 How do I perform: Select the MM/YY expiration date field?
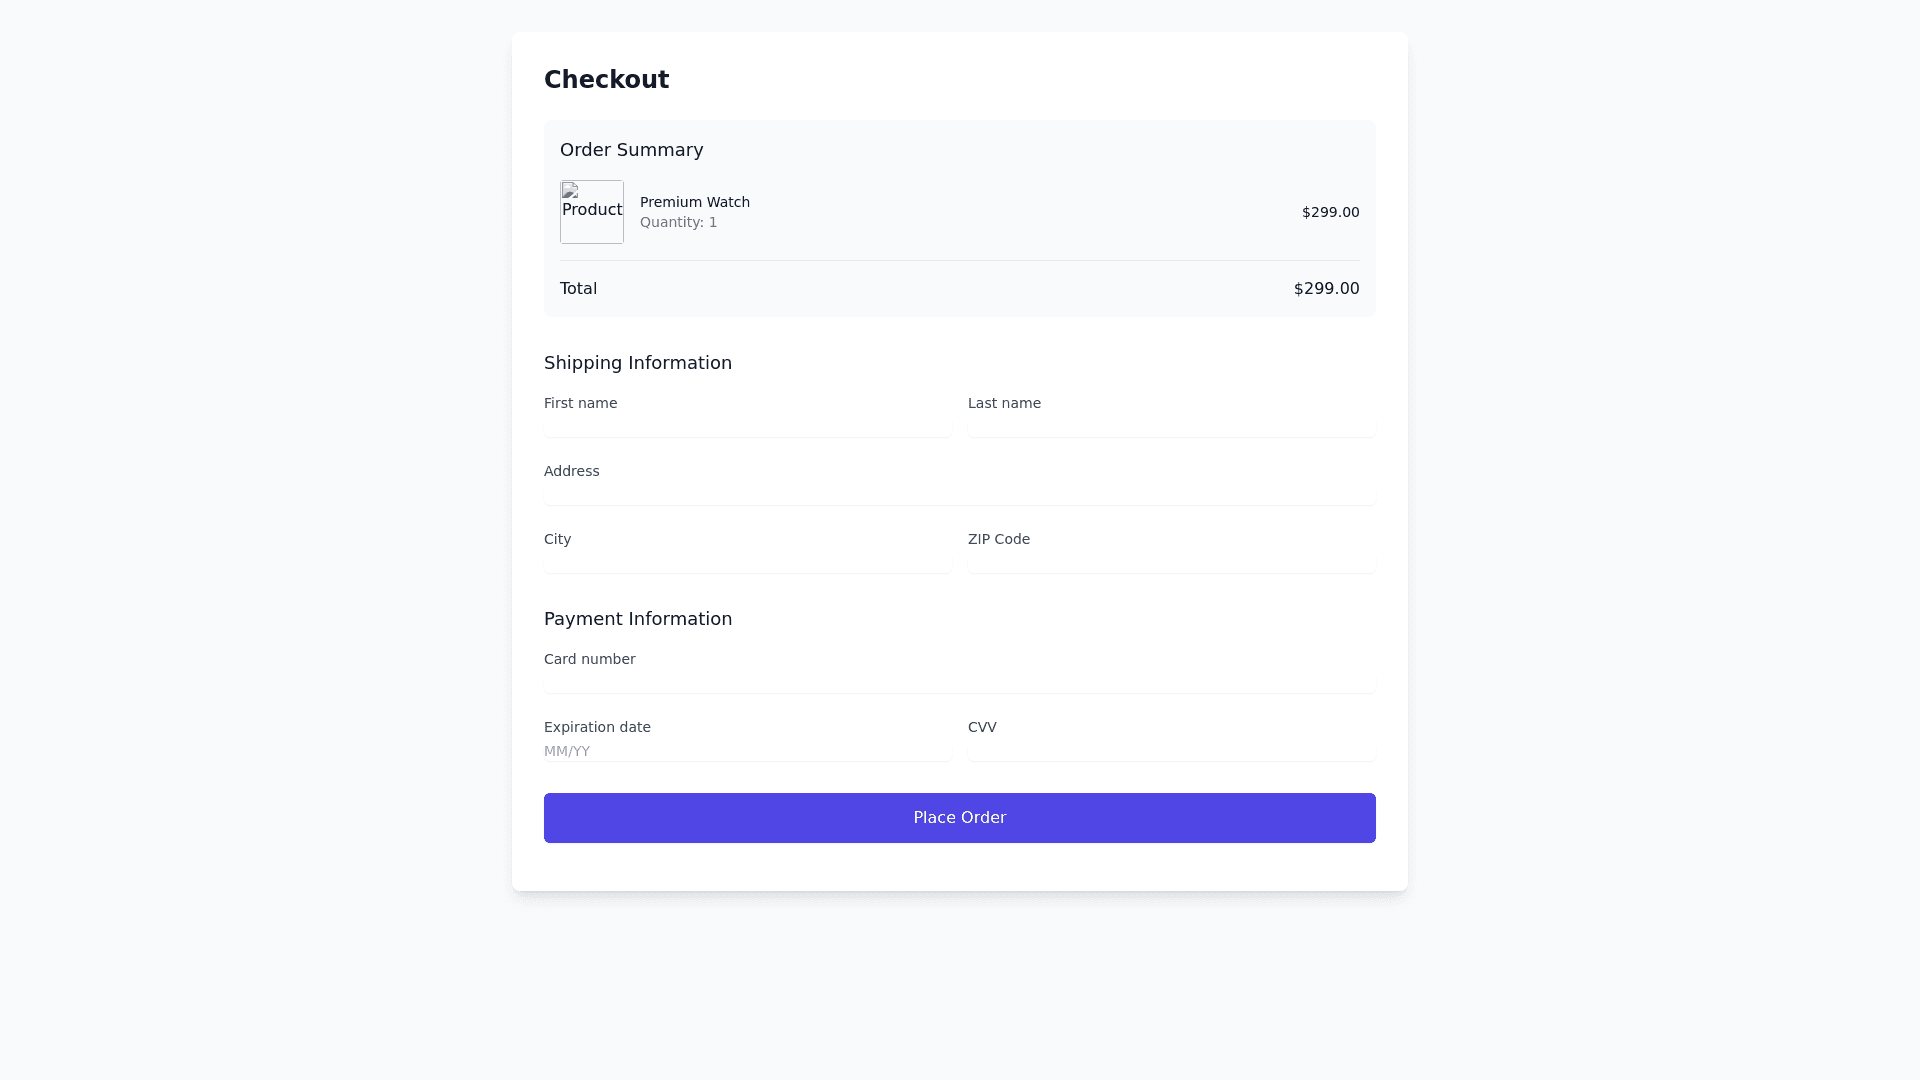[747, 751]
